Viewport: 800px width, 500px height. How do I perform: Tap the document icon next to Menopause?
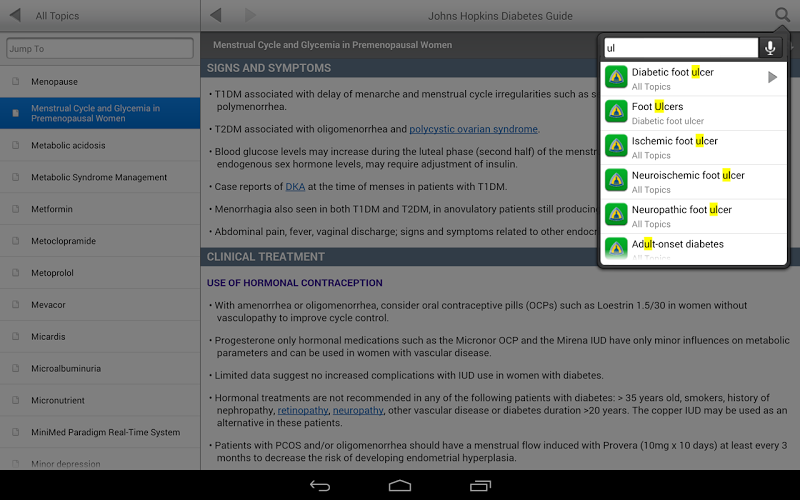click(x=16, y=81)
